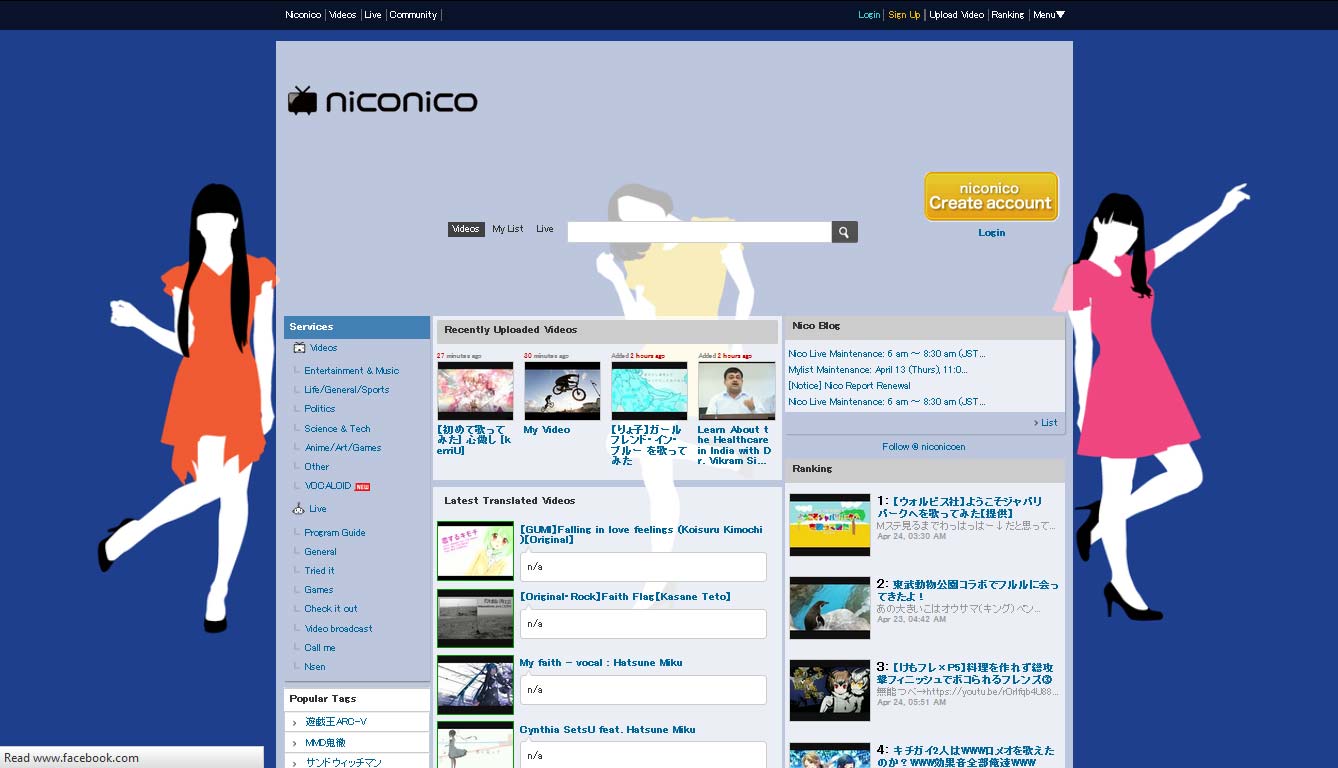The height and width of the screenshot is (768, 1338).
Task: Open Check it out under Live
Action: click(331, 609)
